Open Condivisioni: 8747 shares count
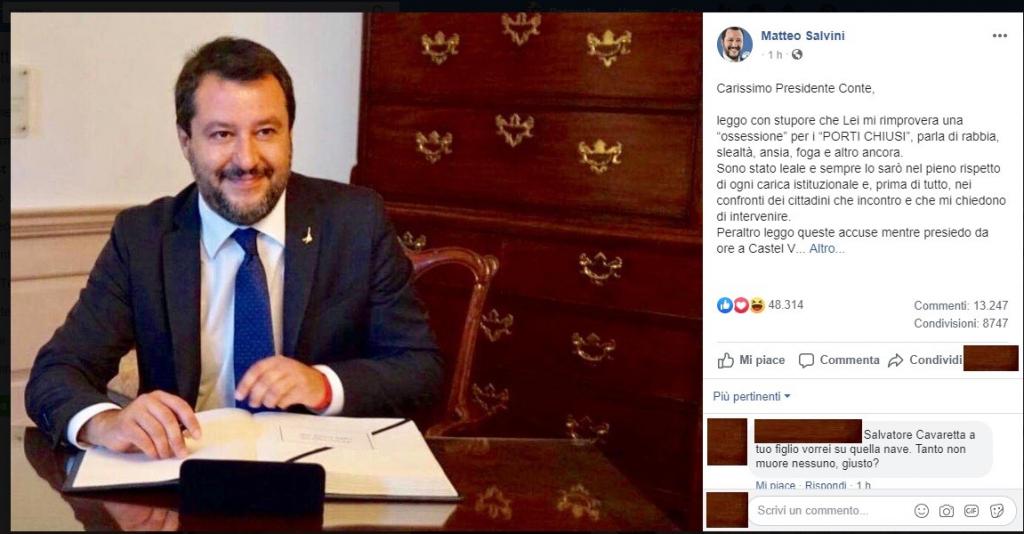This screenshot has height=534, width=1024. point(961,323)
